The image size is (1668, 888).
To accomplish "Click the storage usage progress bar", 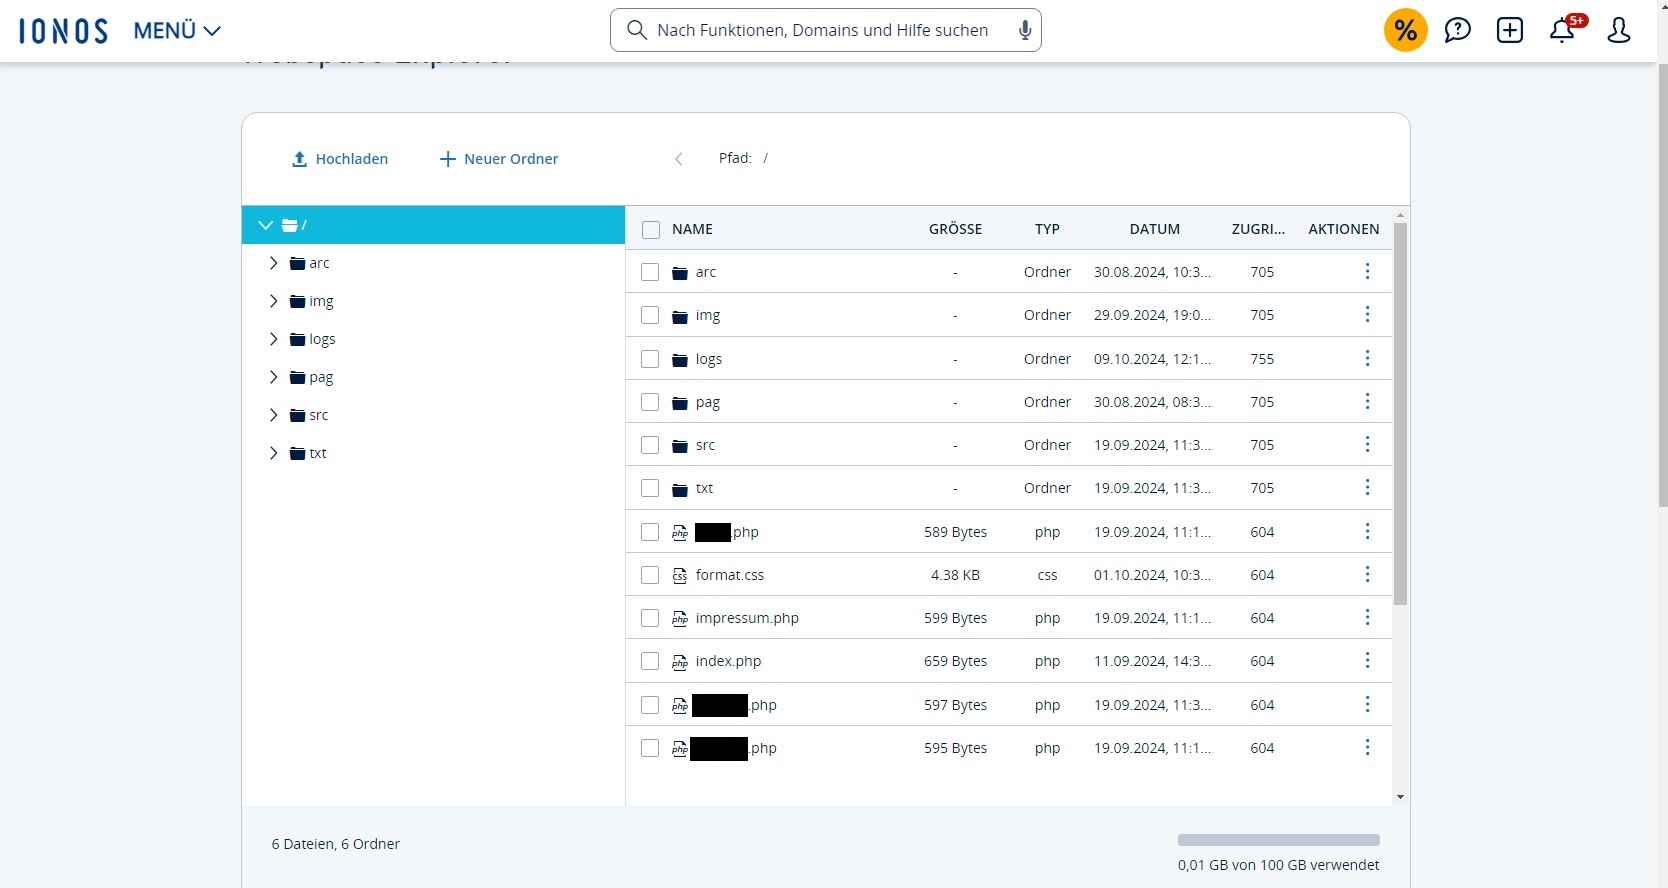I will point(1278,840).
